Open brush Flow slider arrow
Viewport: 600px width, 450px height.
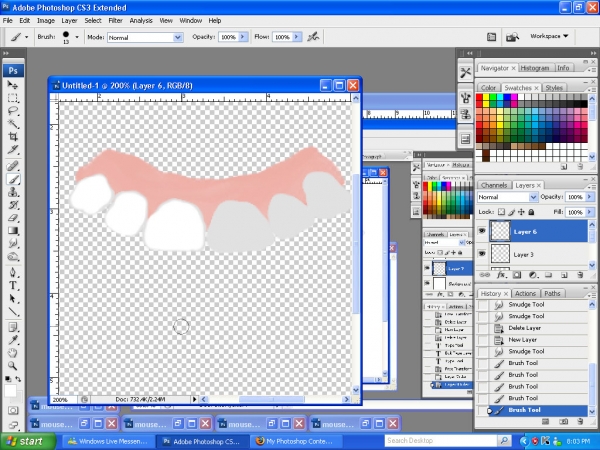click(297, 37)
